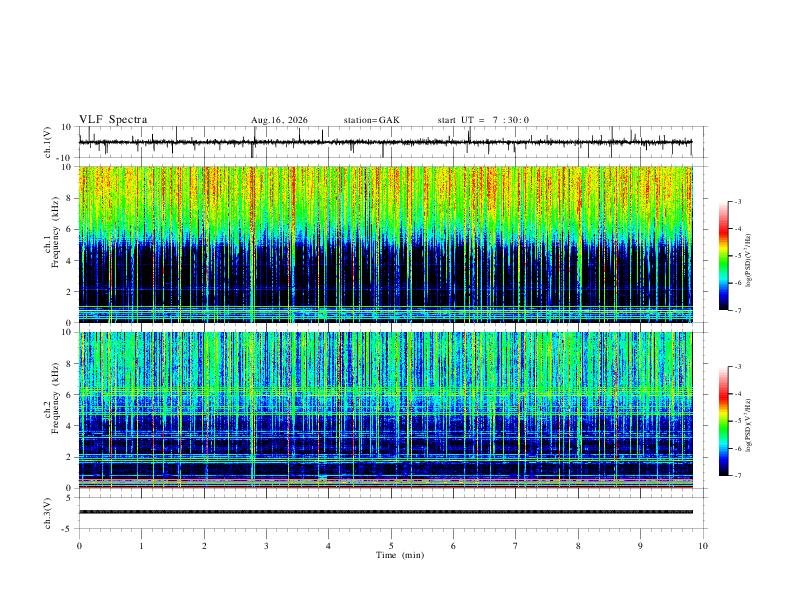
Task: Click the Time (min) axis label
Action: (400, 555)
